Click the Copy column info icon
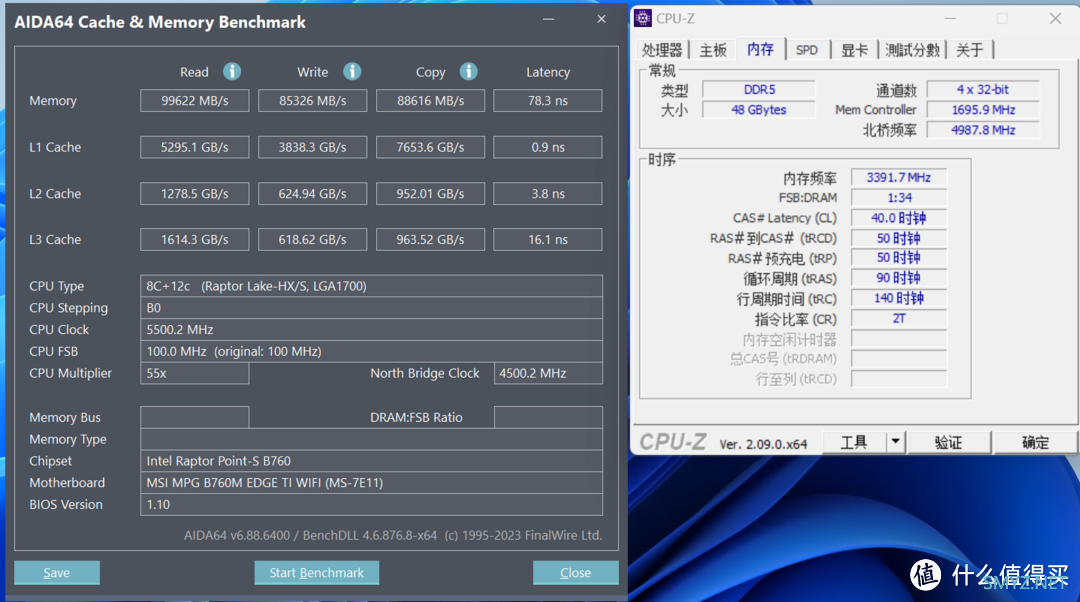The image size is (1080, 602). (468, 71)
